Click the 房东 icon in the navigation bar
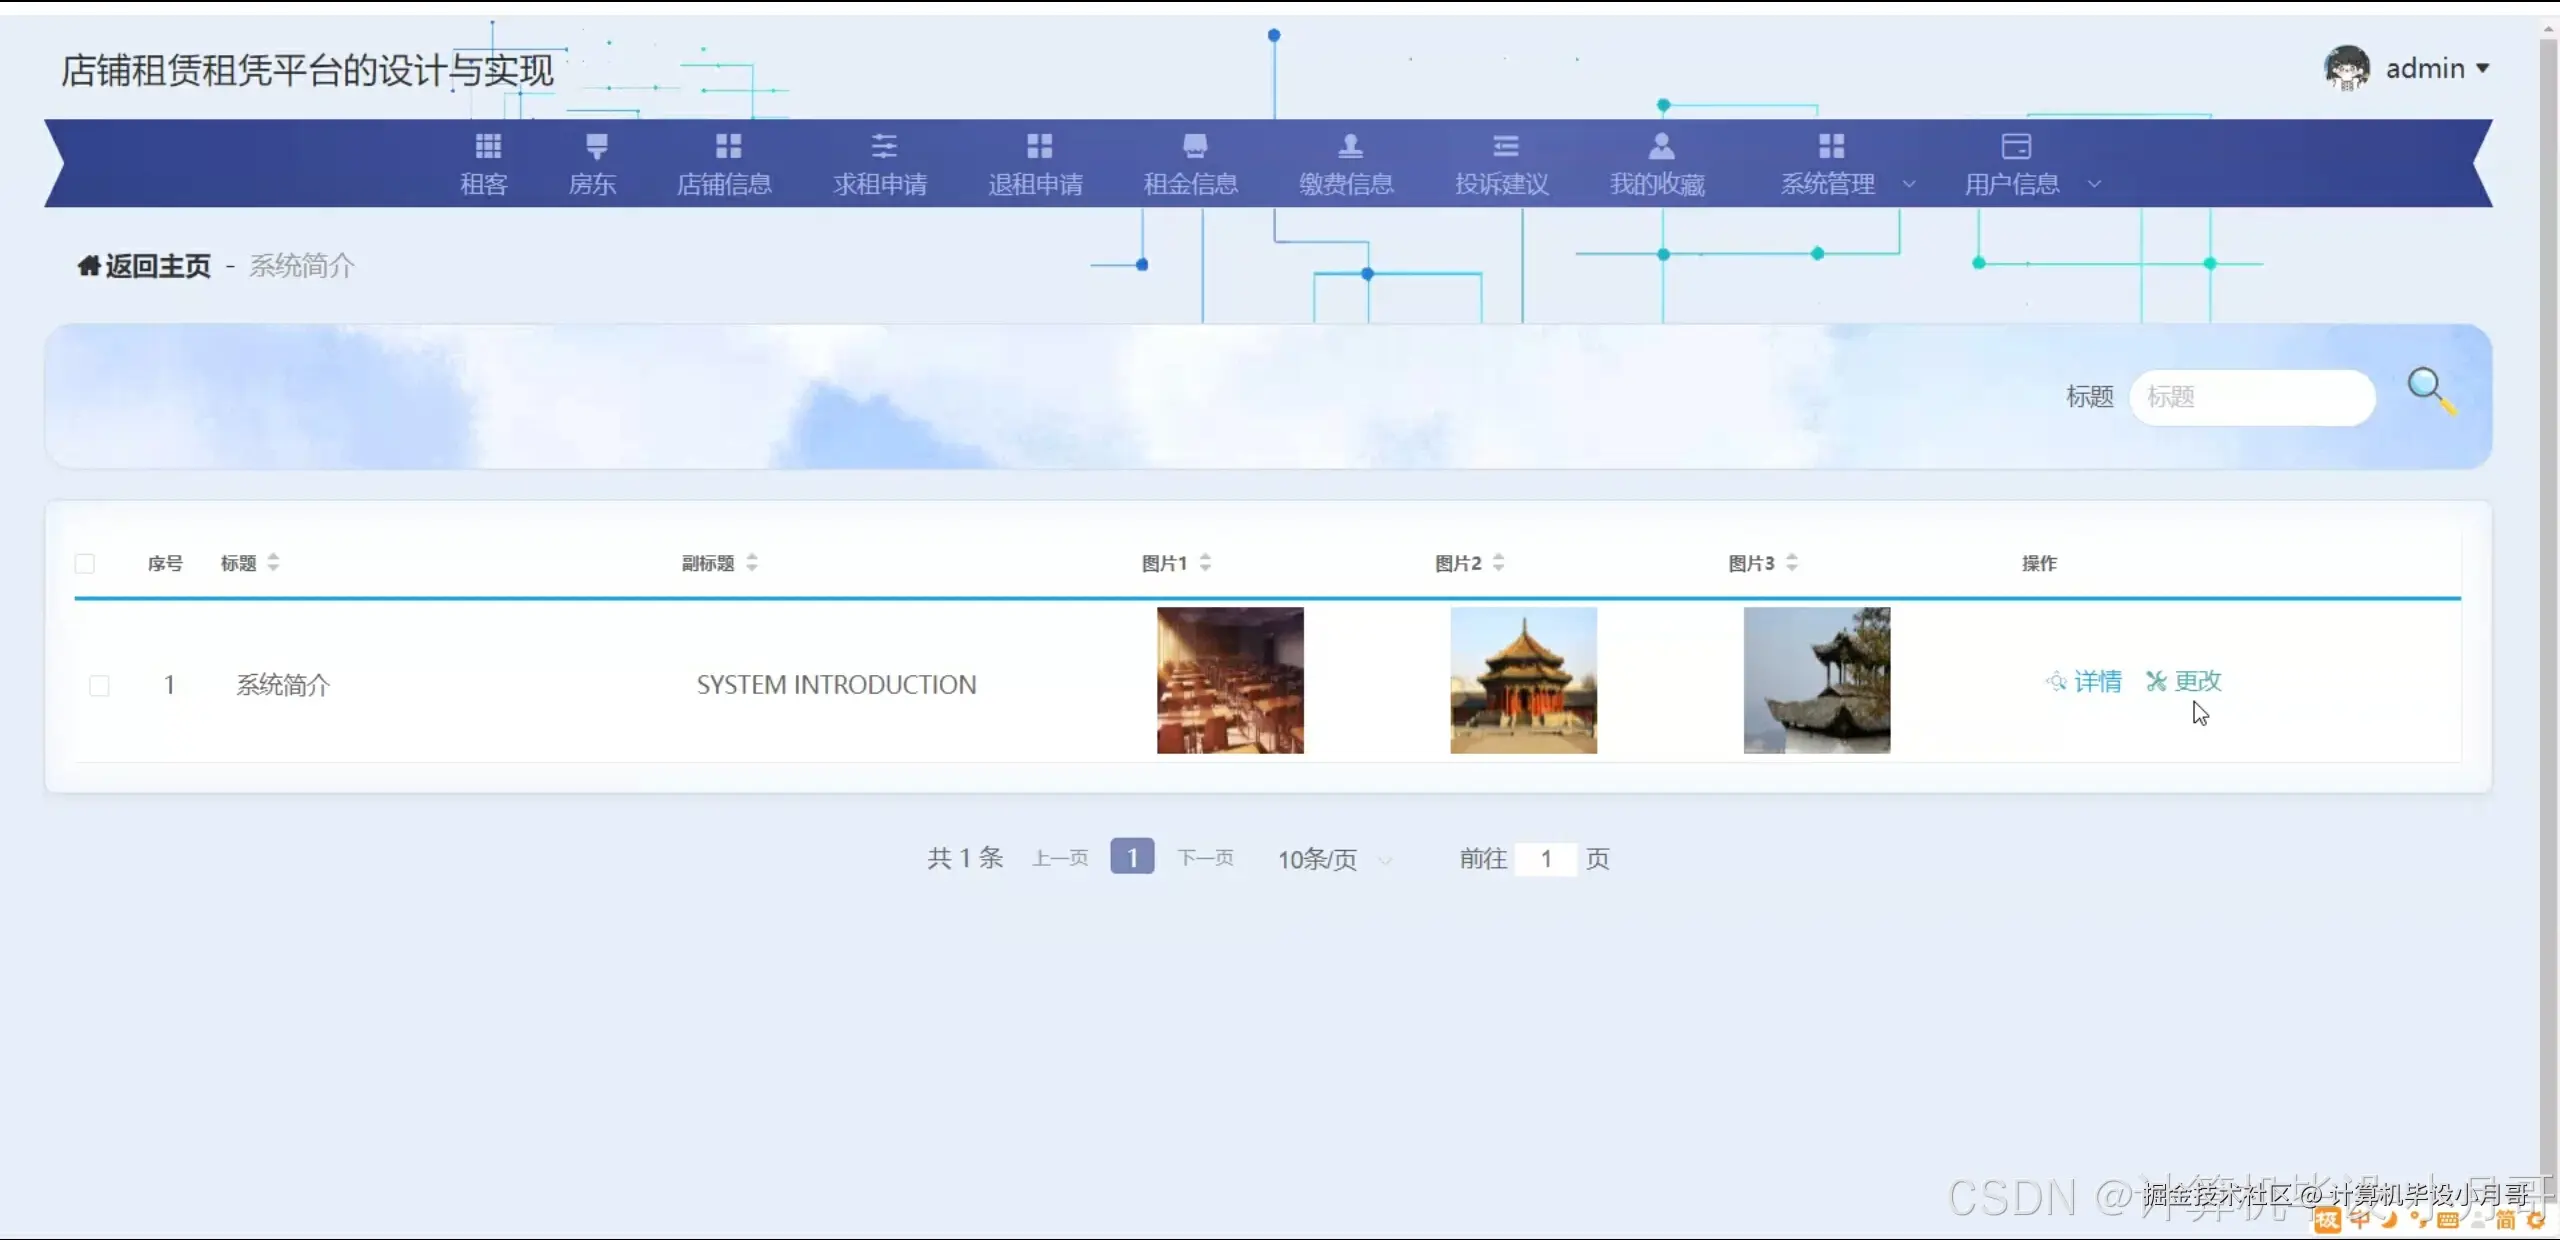The height and width of the screenshot is (1240, 2560). tap(596, 147)
